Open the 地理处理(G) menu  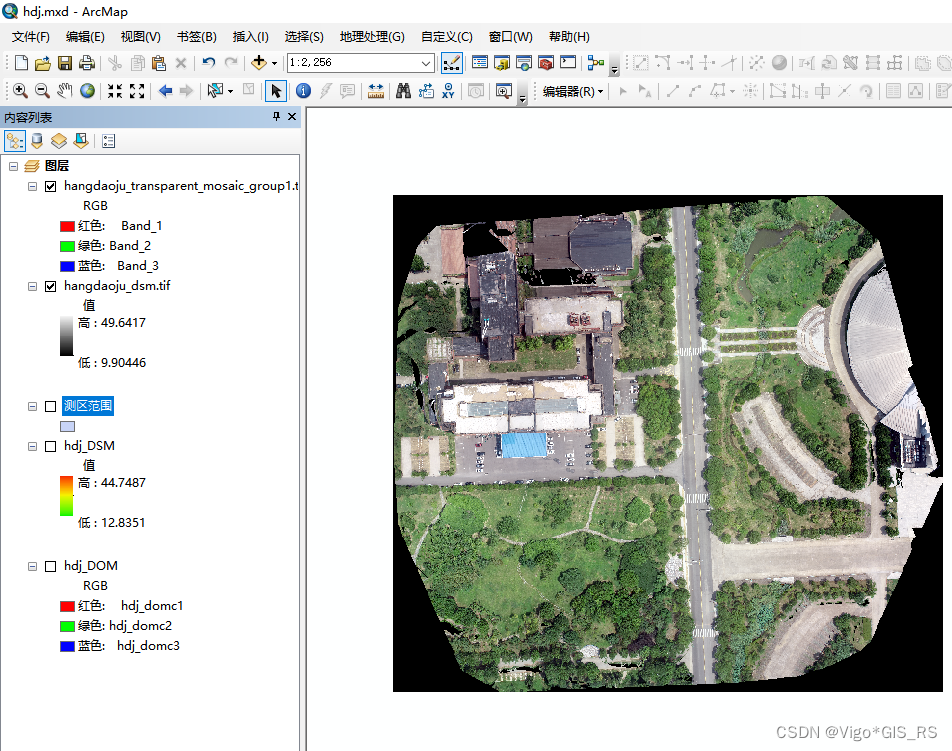coord(372,37)
